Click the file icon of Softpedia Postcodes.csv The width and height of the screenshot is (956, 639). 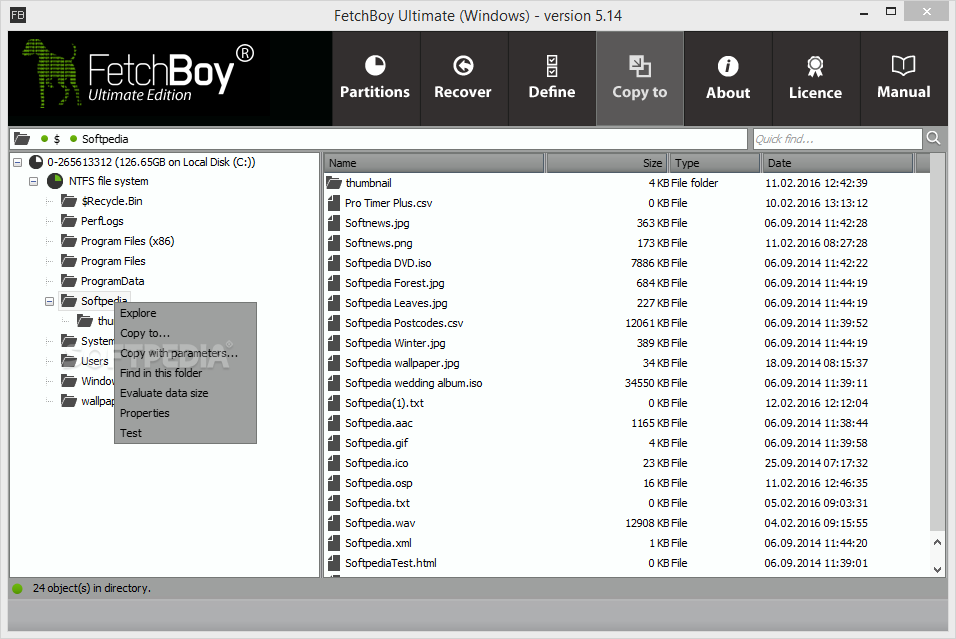click(334, 323)
